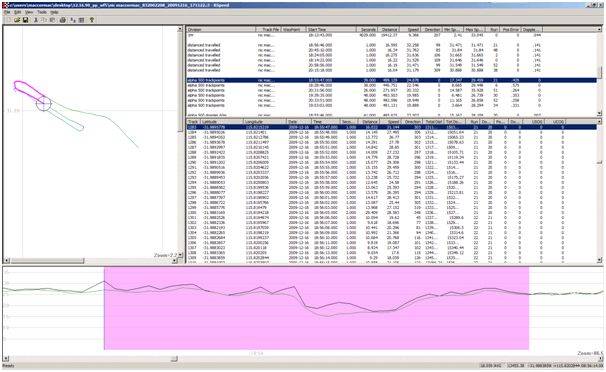This screenshot has height=372, width=606.
Task: Select trackpoint row 1300
Action: coord(392,212)
